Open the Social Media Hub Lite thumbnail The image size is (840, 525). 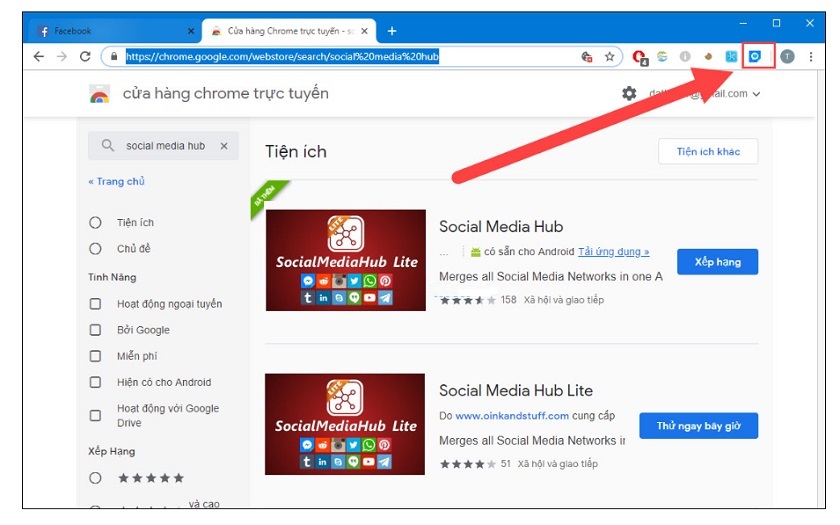[345, 424]
